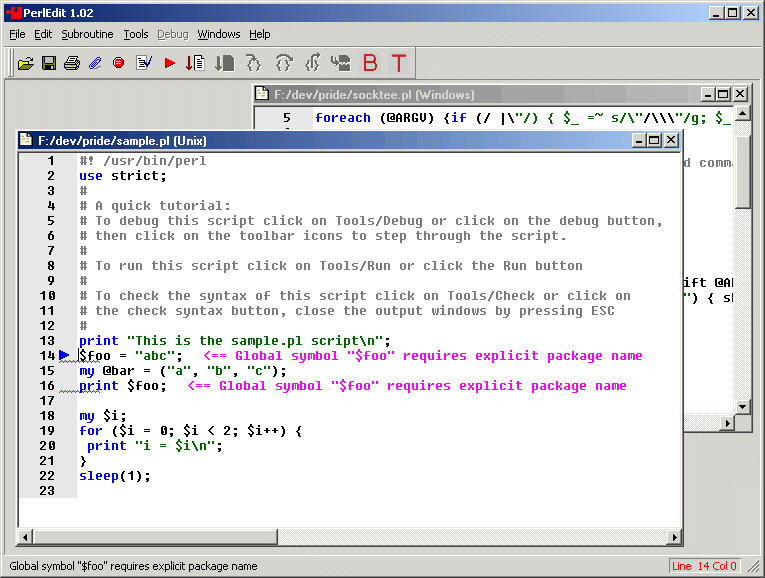The image size is (765, 578).
Task: Click the blue paperclip toolbar icon
Action: (x=95, y=63)
